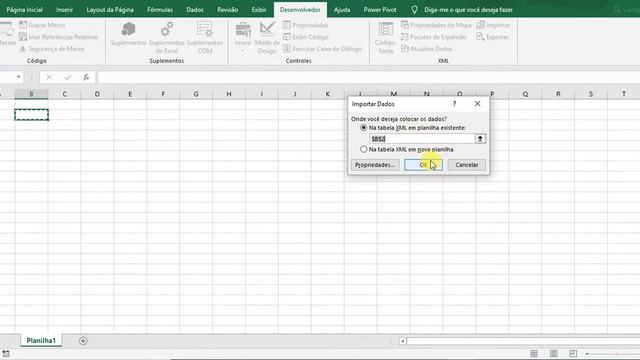Open Inserir ribbon tab
The height and width of the screenshot is (360, 640).
(64, 9)
